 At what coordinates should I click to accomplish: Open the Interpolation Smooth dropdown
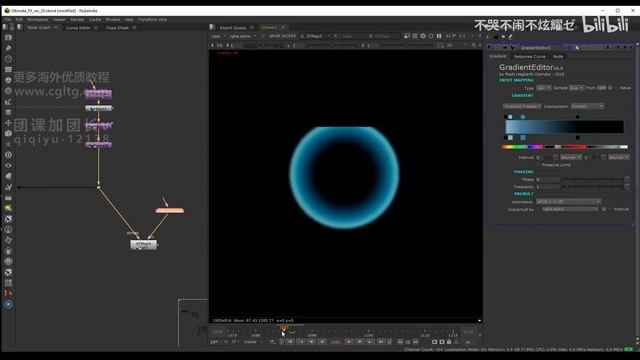coord(587,106)
